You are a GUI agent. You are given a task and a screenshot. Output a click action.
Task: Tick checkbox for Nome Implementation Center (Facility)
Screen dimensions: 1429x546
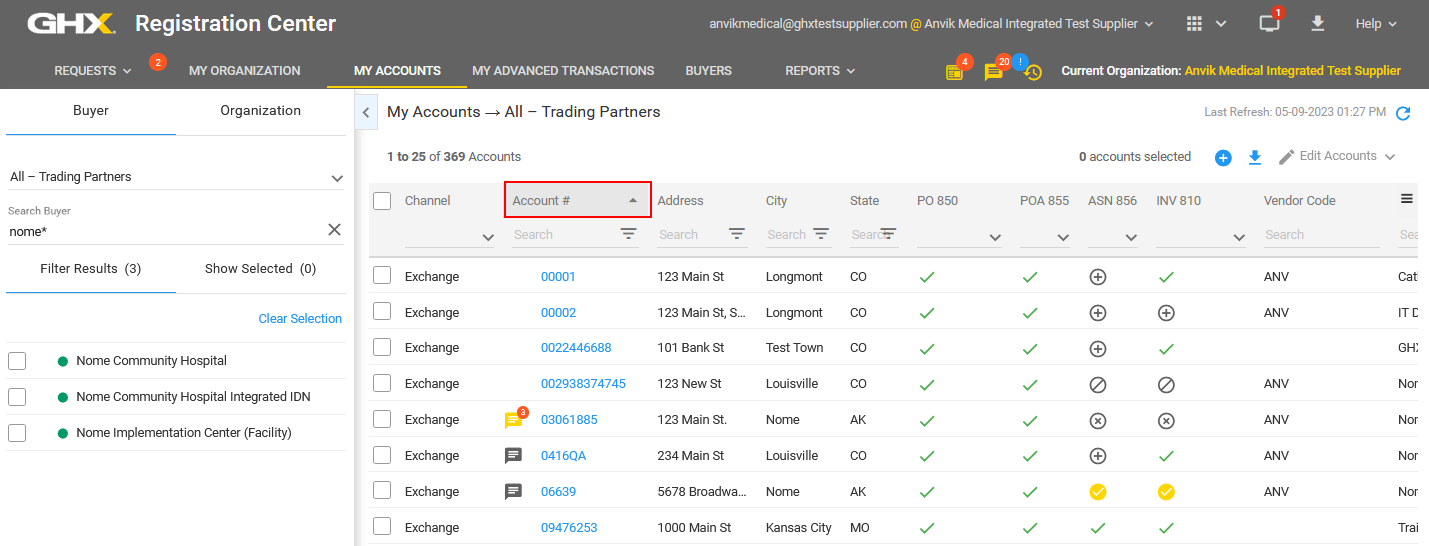pos(17,433)
